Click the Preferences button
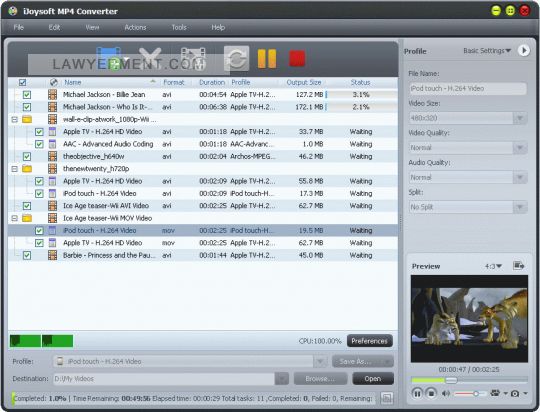This screenshot has height=412, width=540. tap(370, 341)
